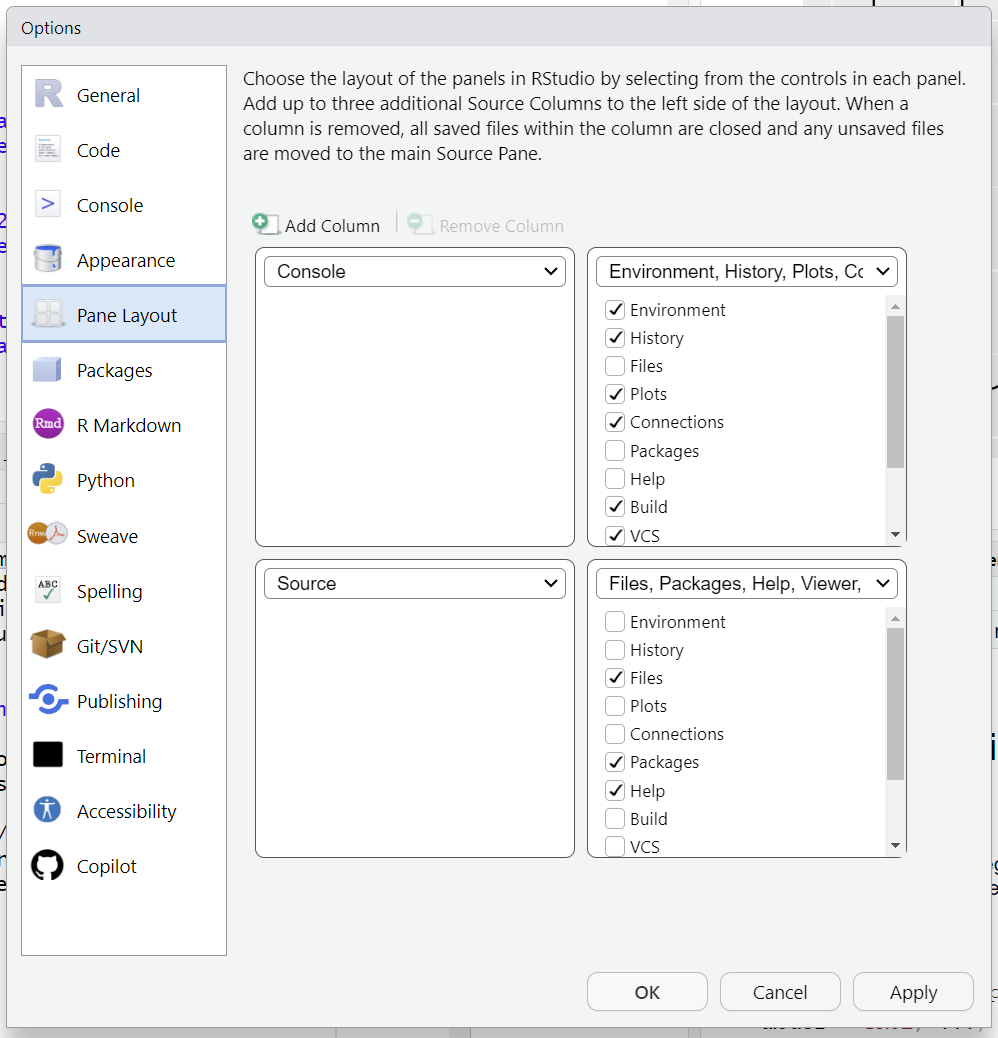The height and width of the screenshot is (1038, 998).
Task: Click the Code document icon
Action: pyautogui.click(x=48, y=150)
